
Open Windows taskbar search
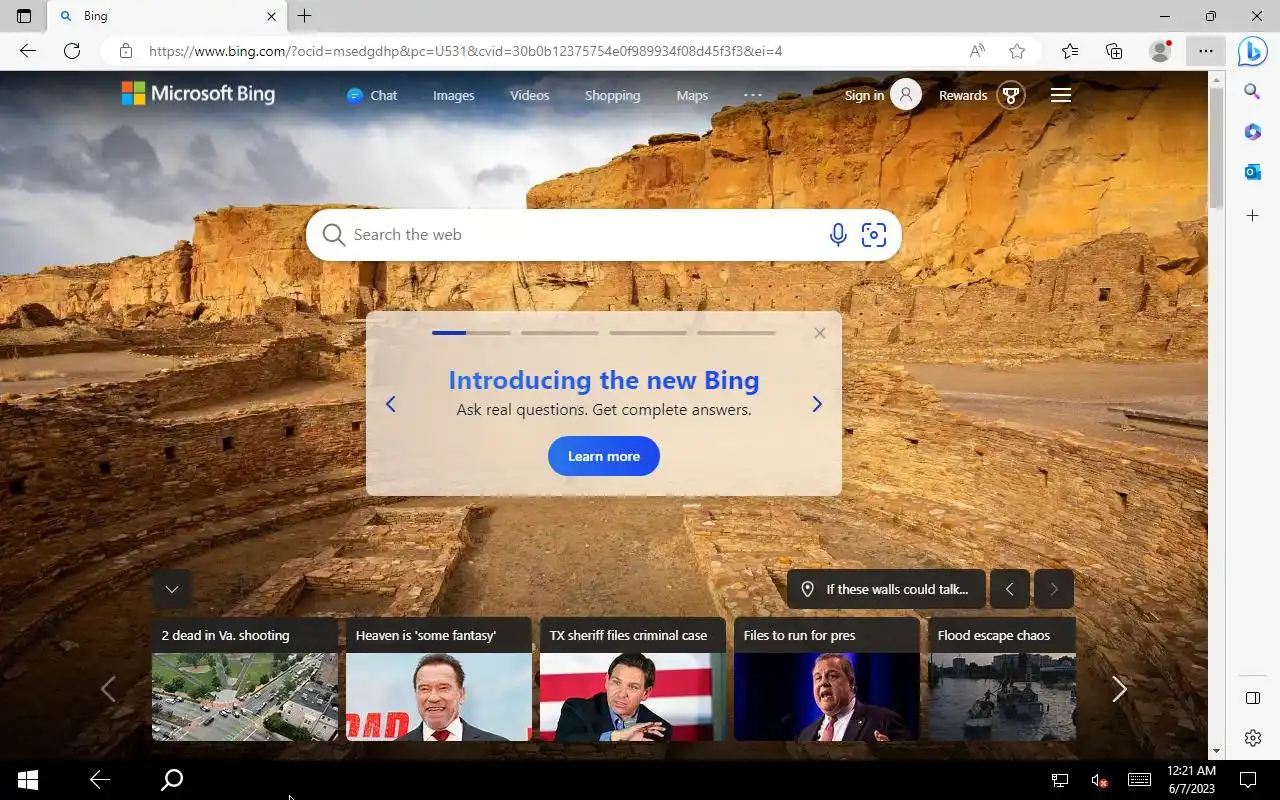click(x=172, y=780)
